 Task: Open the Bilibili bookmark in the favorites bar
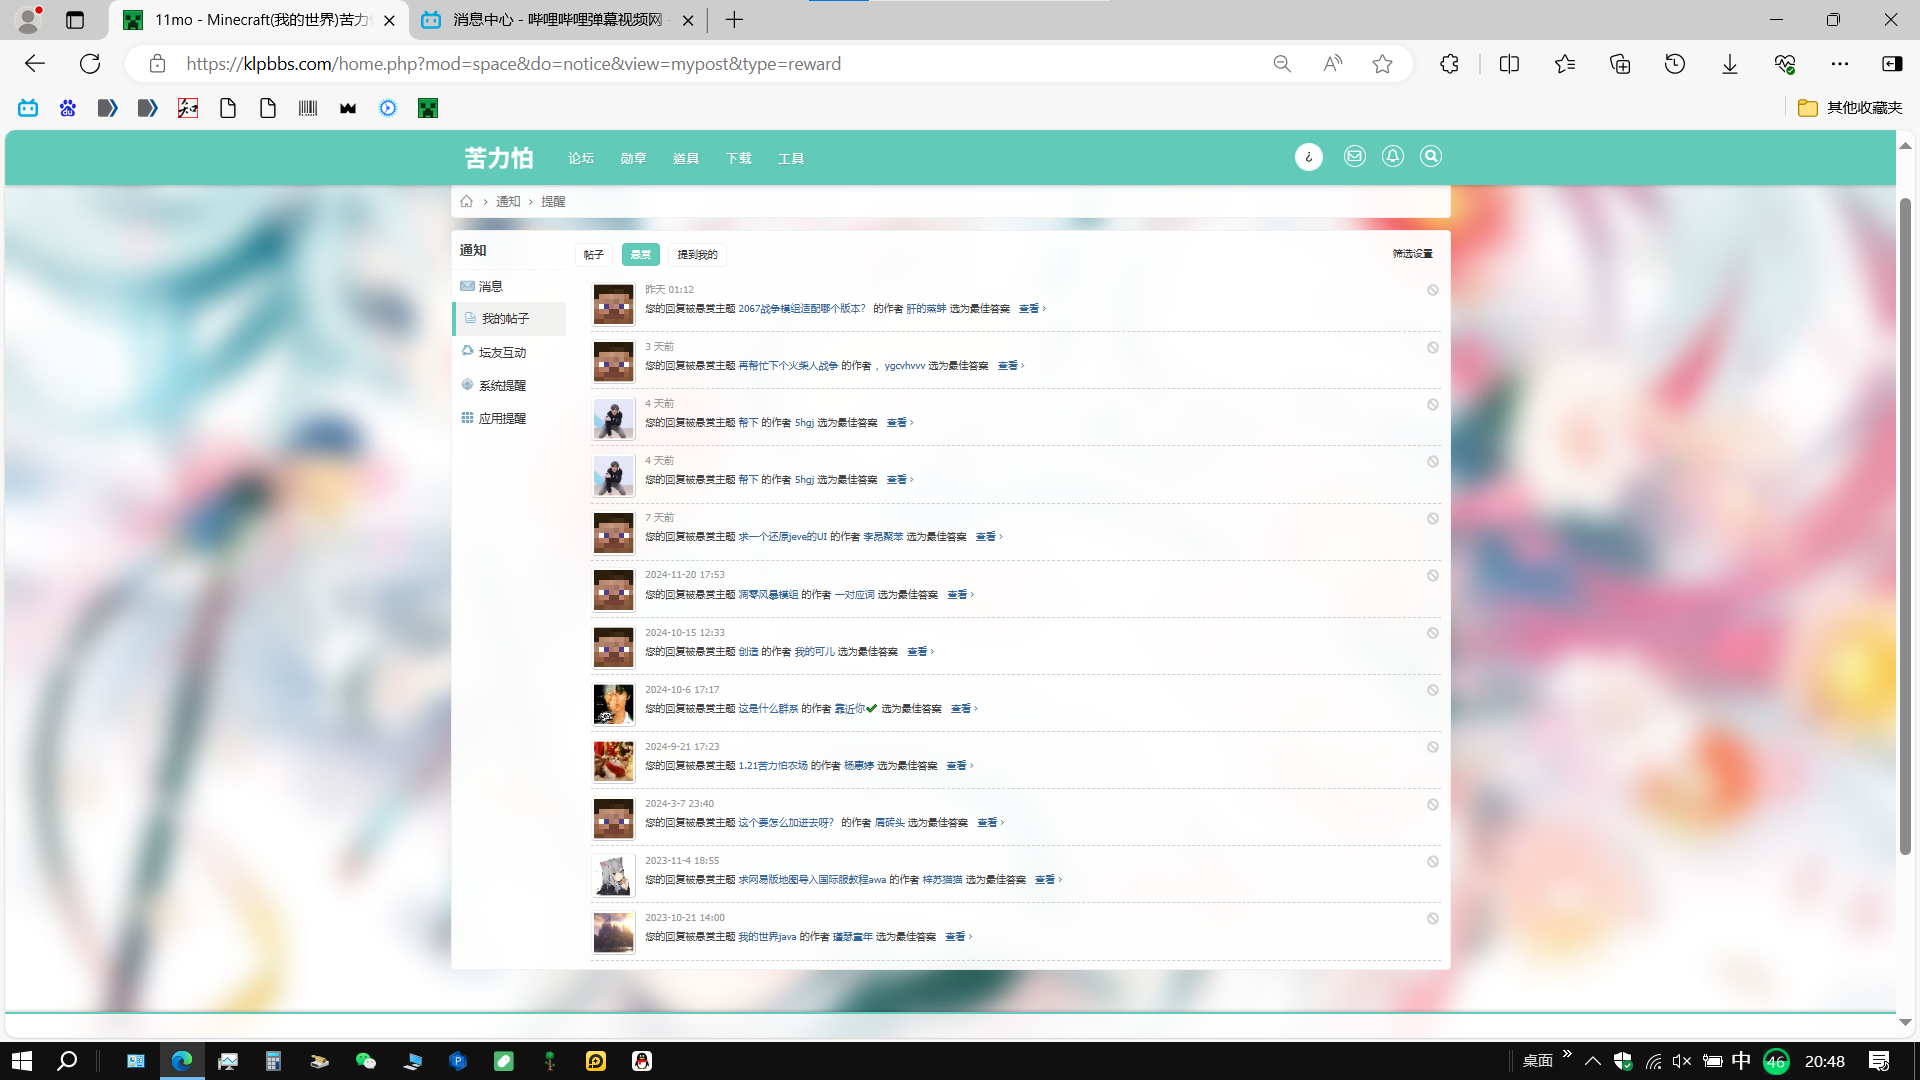(28, 108)
